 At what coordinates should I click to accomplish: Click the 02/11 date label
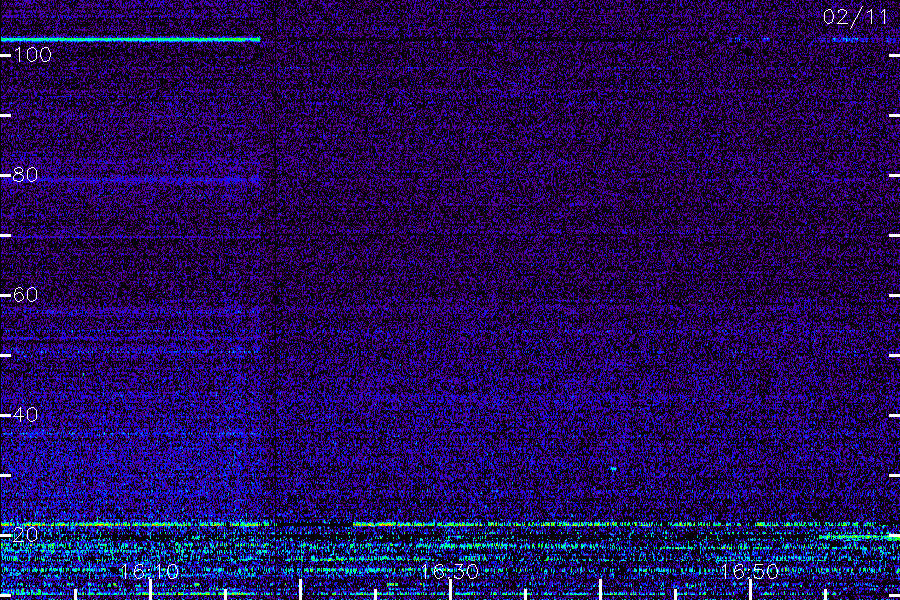(x=855, y=17)
